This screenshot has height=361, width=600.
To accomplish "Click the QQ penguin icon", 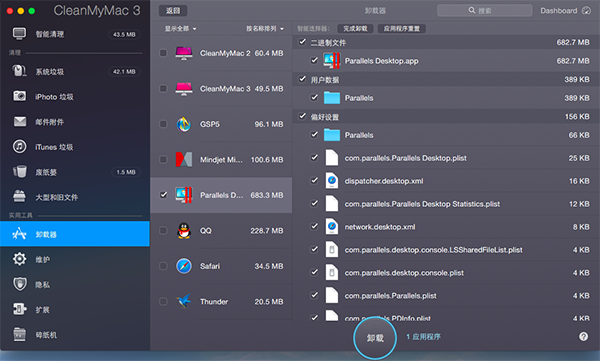I will pyautogui.click(x=184, y=230).
